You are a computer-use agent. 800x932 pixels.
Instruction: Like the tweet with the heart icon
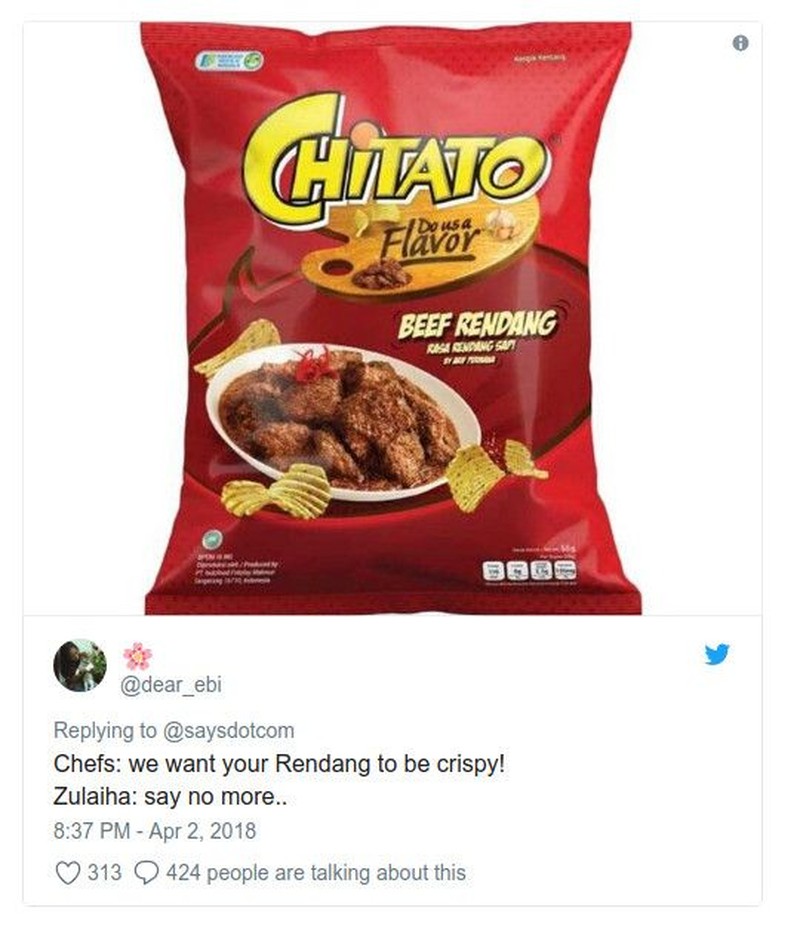pyautogui.click(x=67, y=873)
